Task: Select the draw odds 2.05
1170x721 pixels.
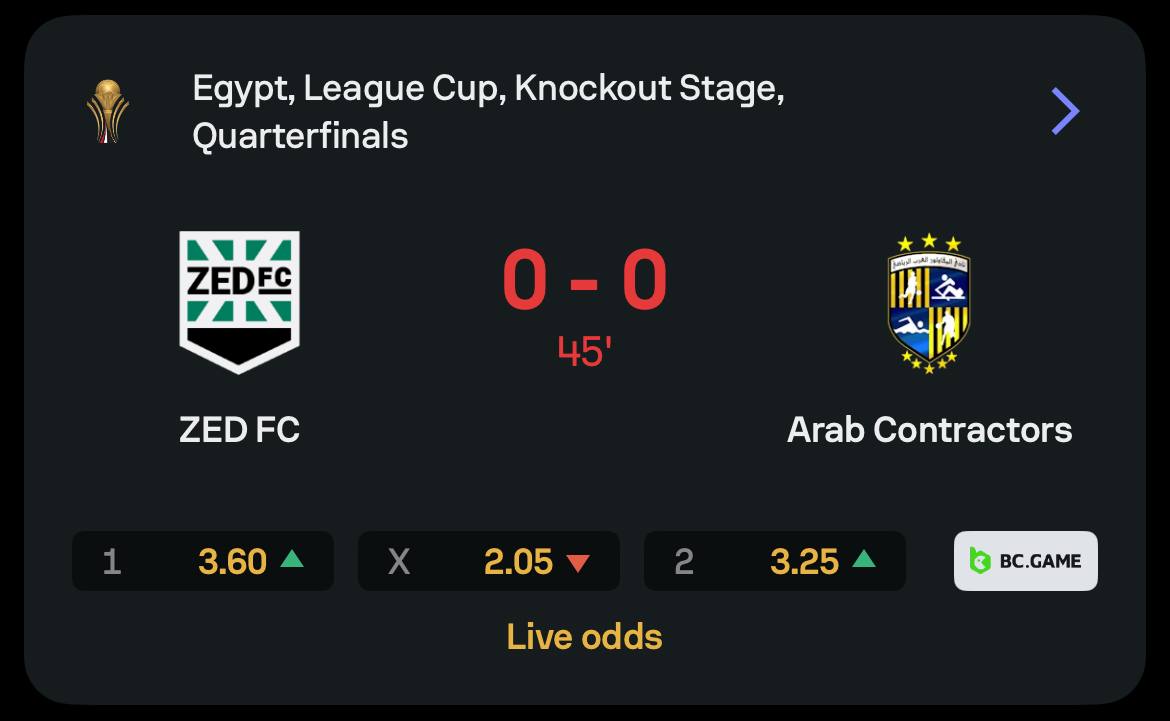Action: coord(518,562)
